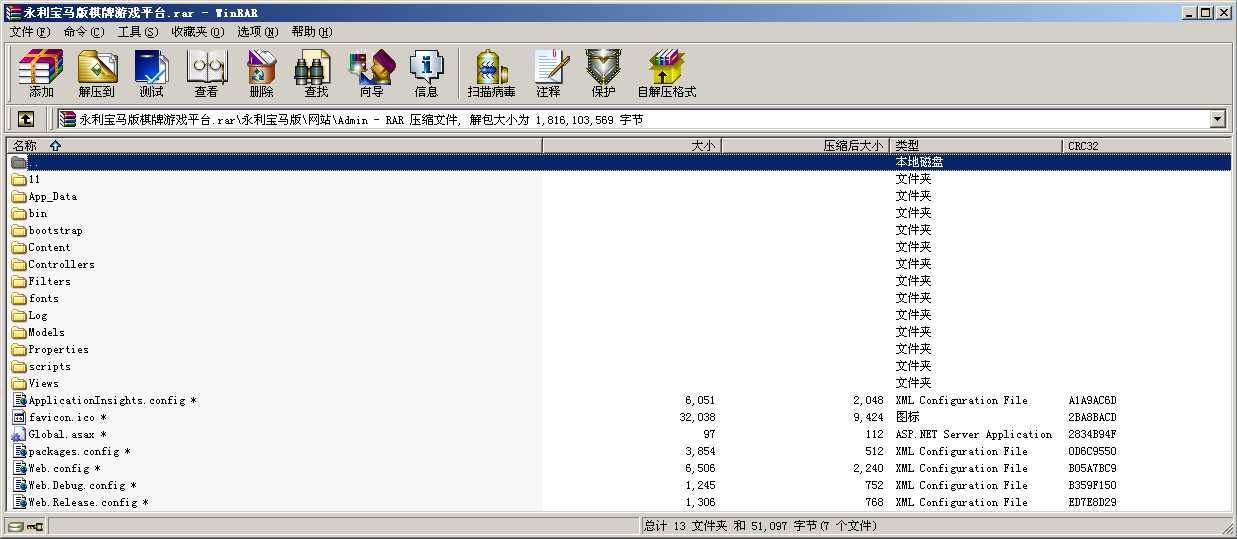Click CRC32 value ED7E8D29
The width and height of the screenshot is (1237, 539).
tap(1092, 502)
